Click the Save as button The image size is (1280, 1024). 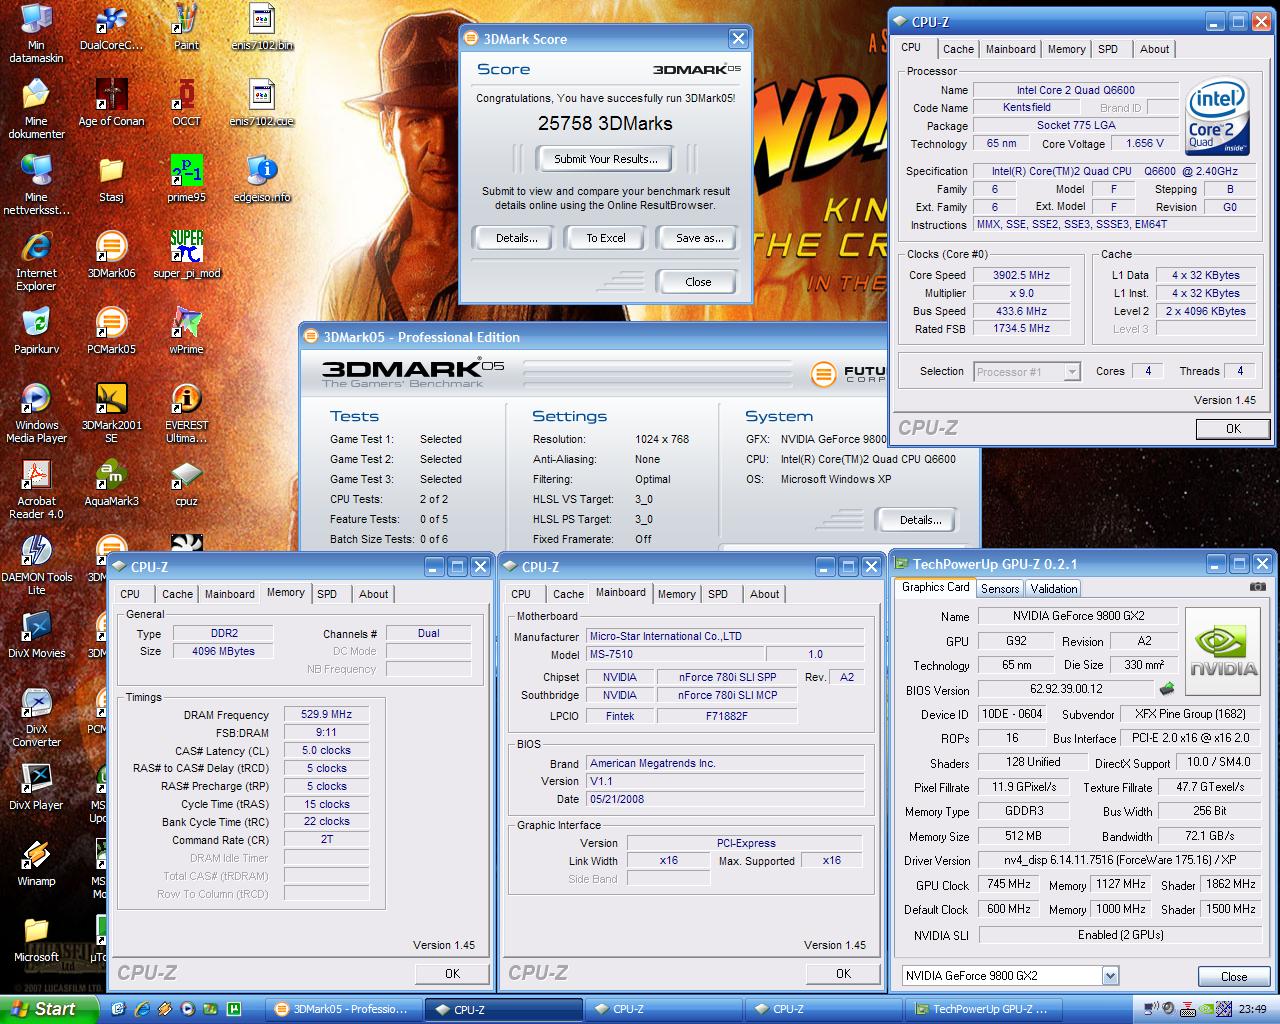[x=699, y=238]
